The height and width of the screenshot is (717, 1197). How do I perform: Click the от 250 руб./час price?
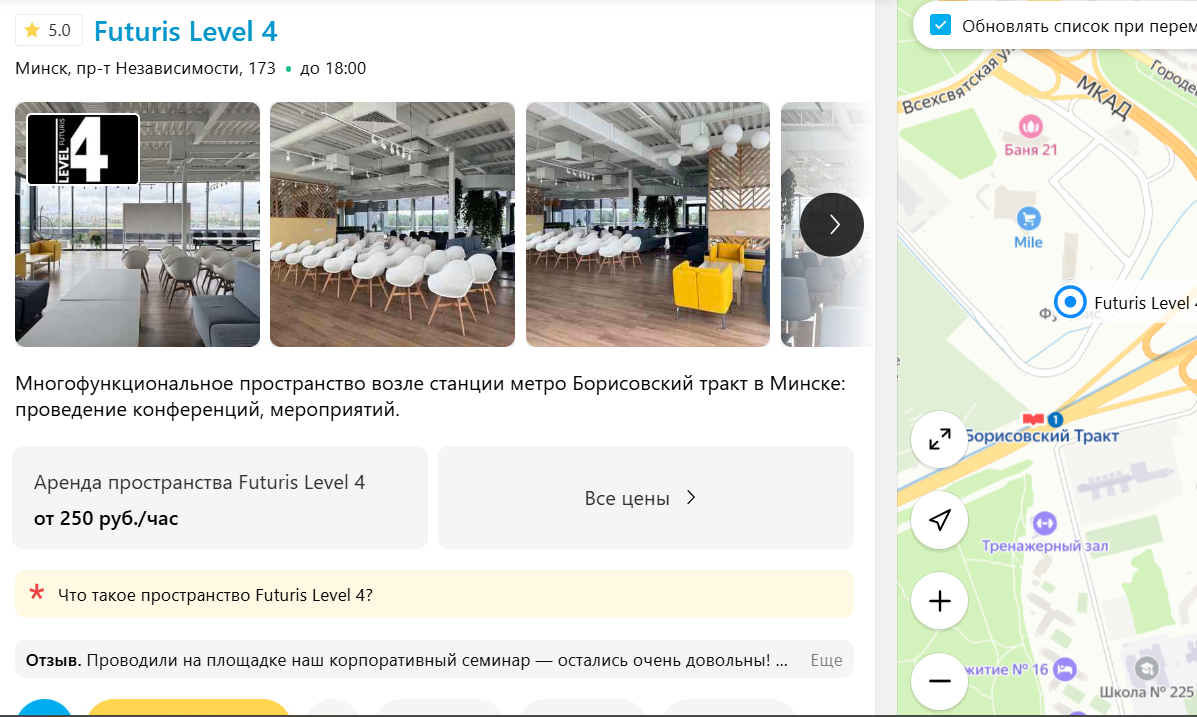coord(106,518)
